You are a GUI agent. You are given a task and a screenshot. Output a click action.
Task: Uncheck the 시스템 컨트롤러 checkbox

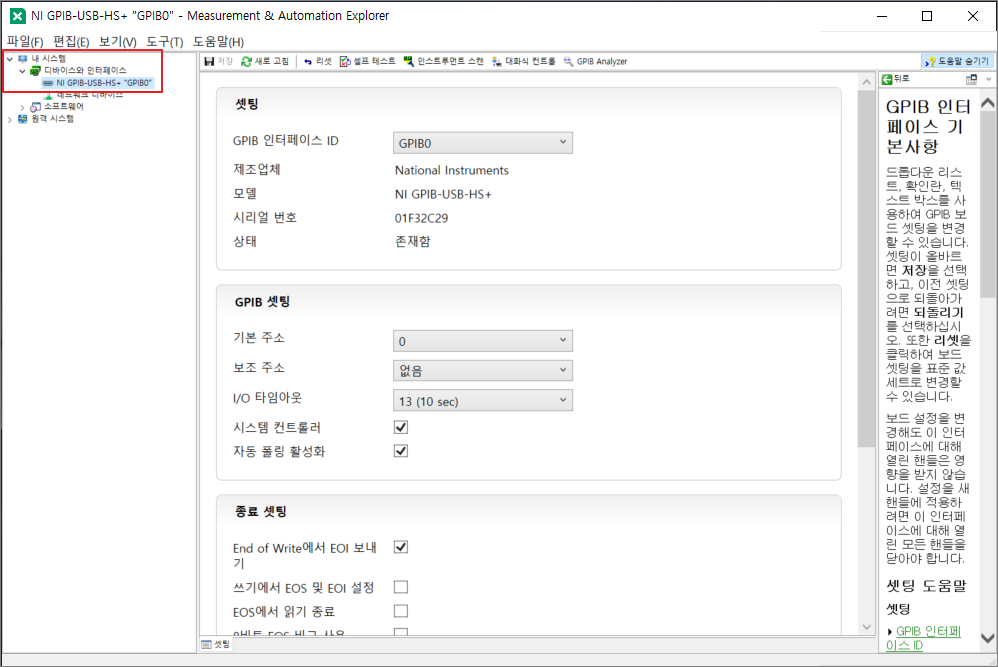point(400,426)
